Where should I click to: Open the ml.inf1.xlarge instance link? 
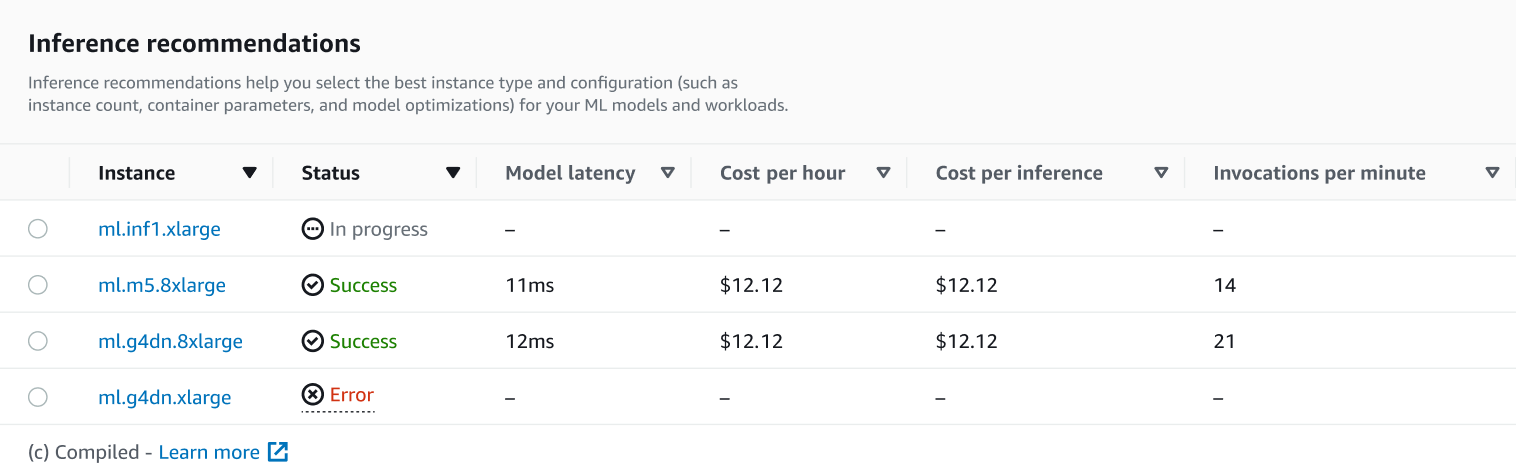coord(159,229)
